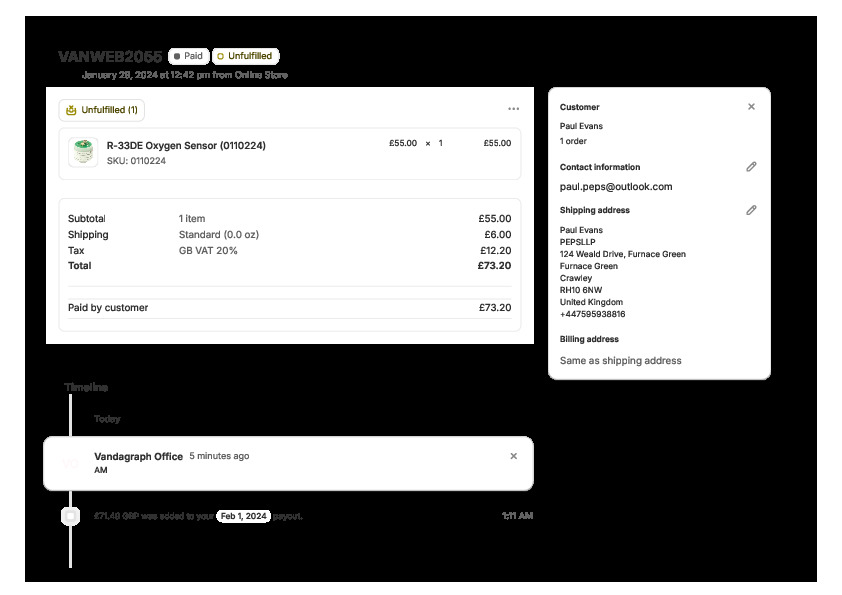The height and width of the screenshot is (595, 842).
Task: Click the 1:11 AM payout timestamp
Action: pos(517,516)
